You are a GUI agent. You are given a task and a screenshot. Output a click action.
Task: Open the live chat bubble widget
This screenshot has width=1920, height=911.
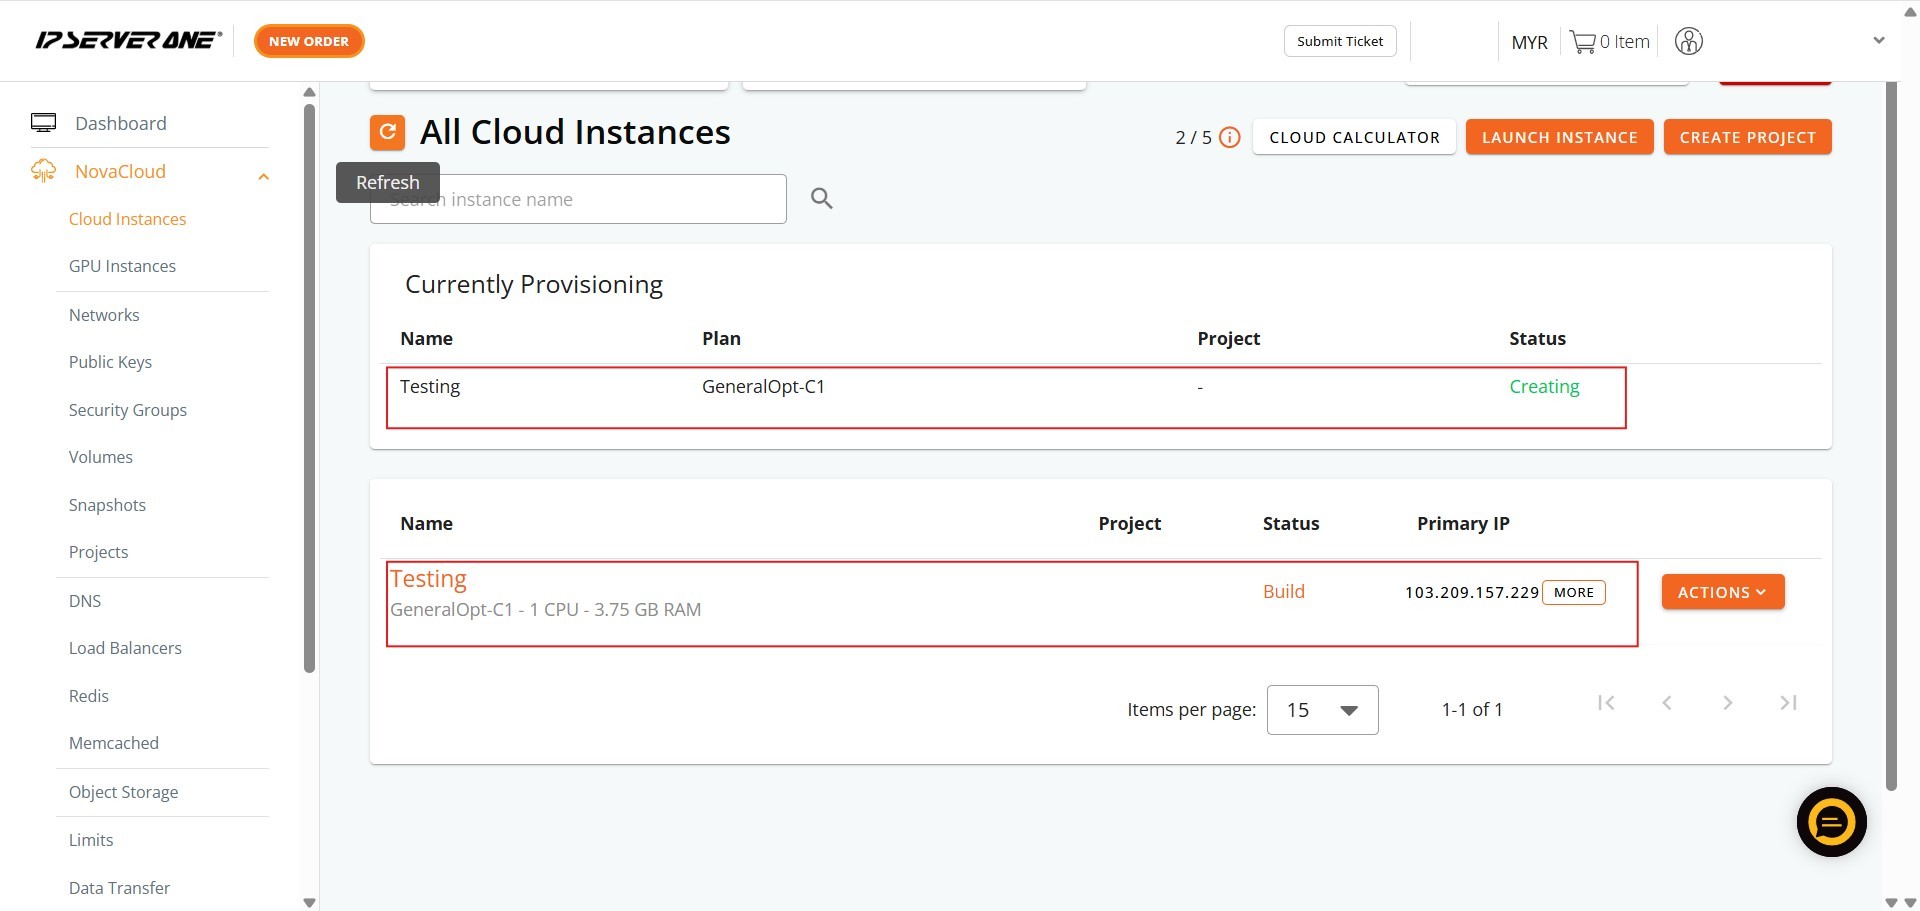point(1831,822)
